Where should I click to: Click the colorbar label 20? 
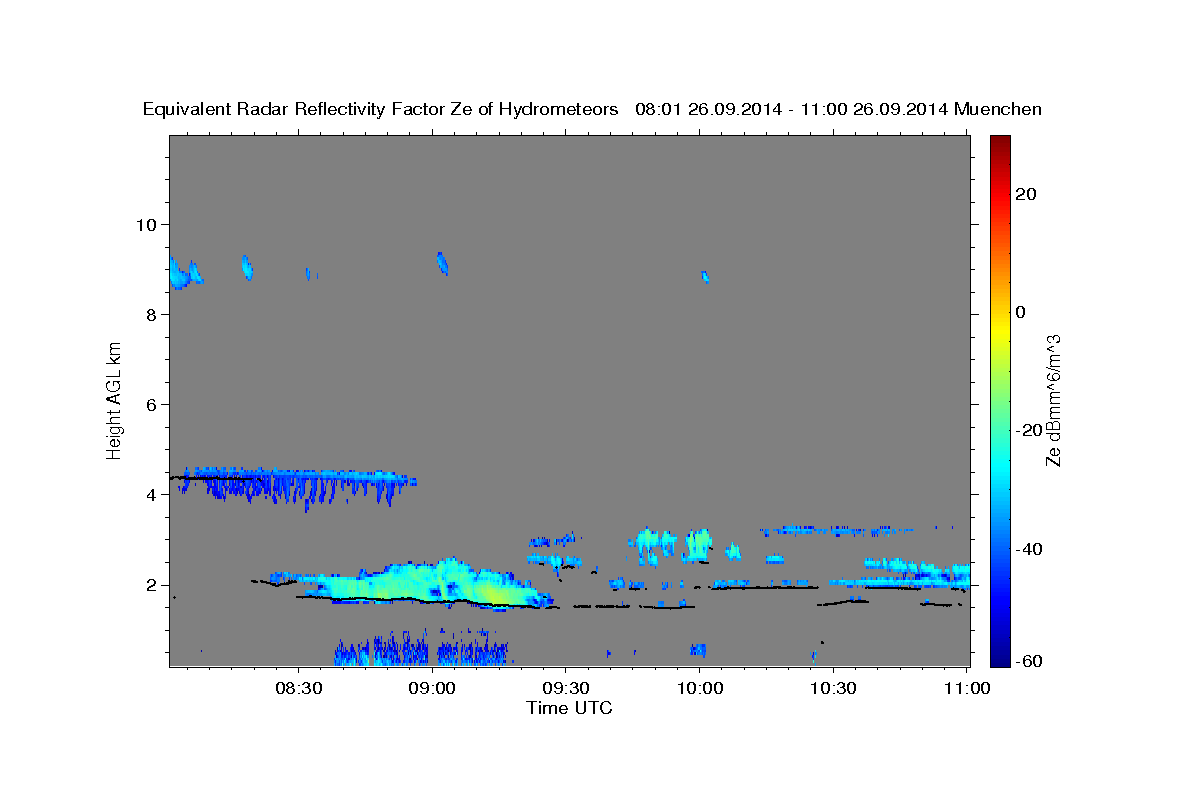coord(1025,194)
